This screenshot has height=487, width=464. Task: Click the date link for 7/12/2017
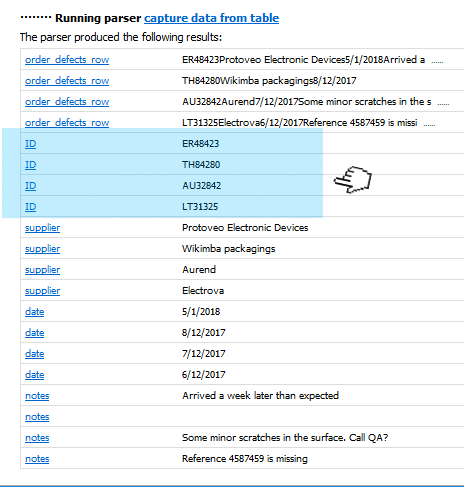34,354
